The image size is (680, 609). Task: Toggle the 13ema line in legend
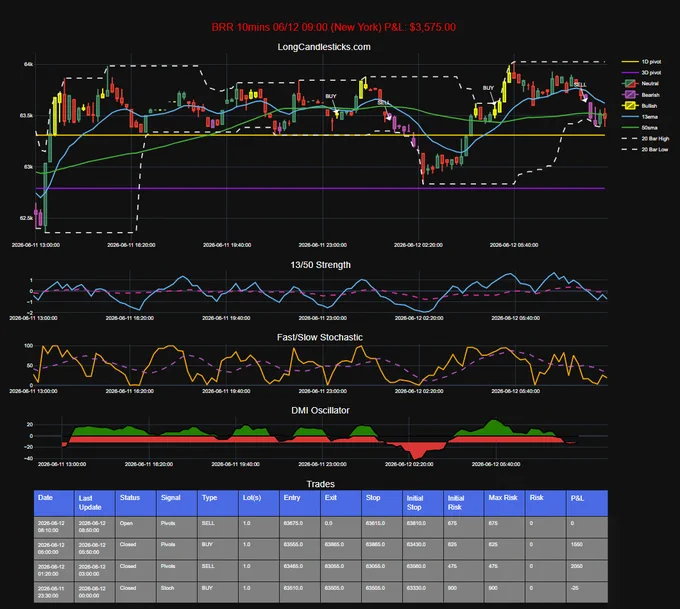[x=640, y=117]
